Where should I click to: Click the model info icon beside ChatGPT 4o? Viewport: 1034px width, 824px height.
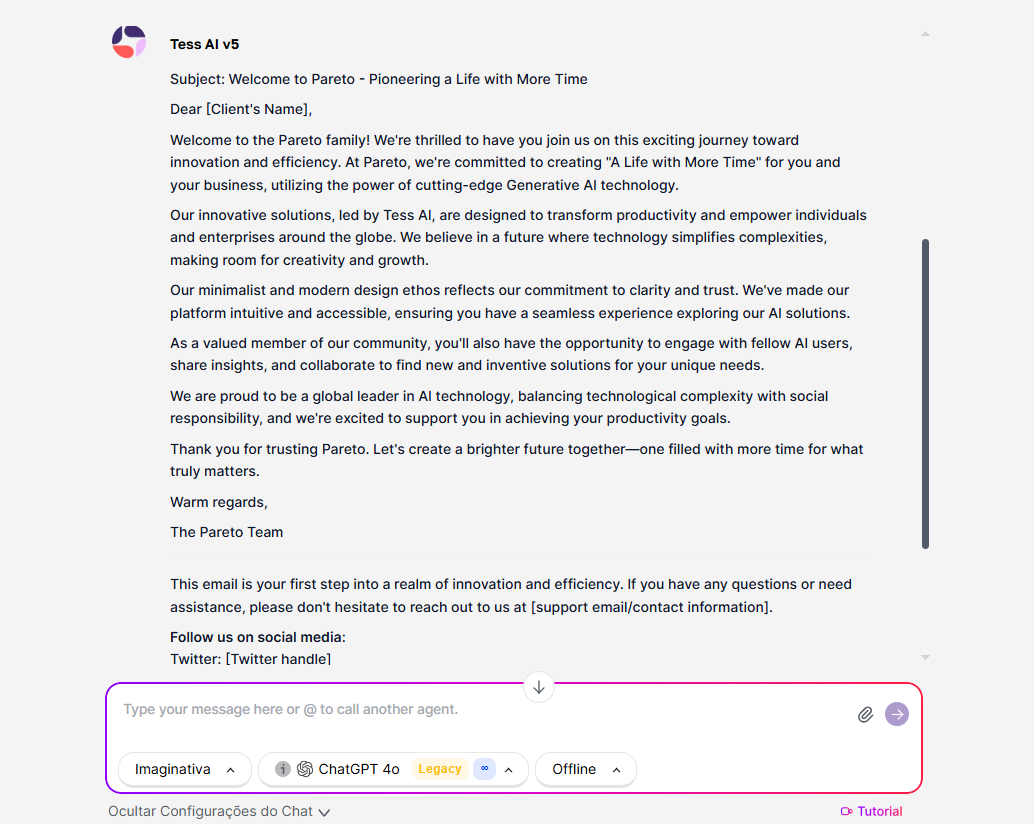(x=283, y=769)
